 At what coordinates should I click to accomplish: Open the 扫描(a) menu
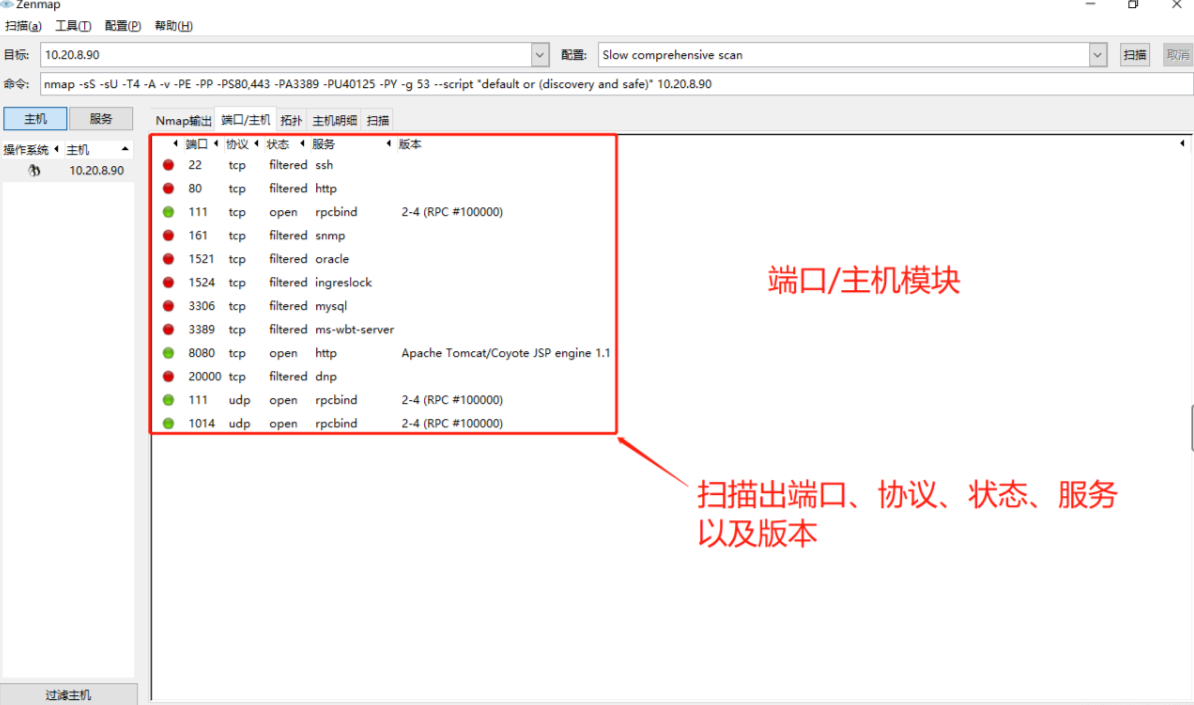[23, 26]
